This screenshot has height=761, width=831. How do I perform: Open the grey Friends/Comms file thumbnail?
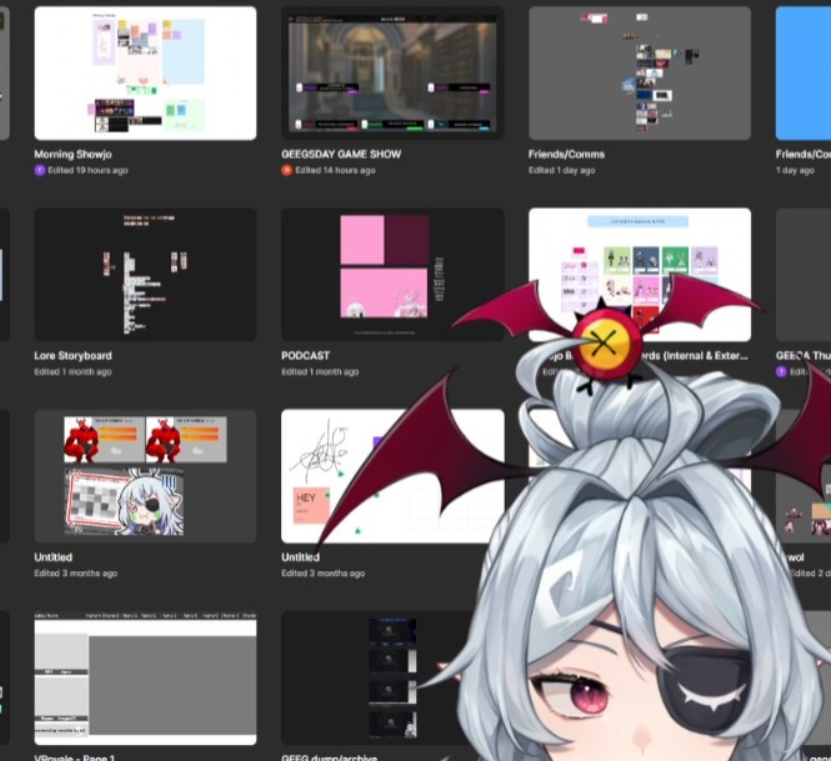coord(640,73)
